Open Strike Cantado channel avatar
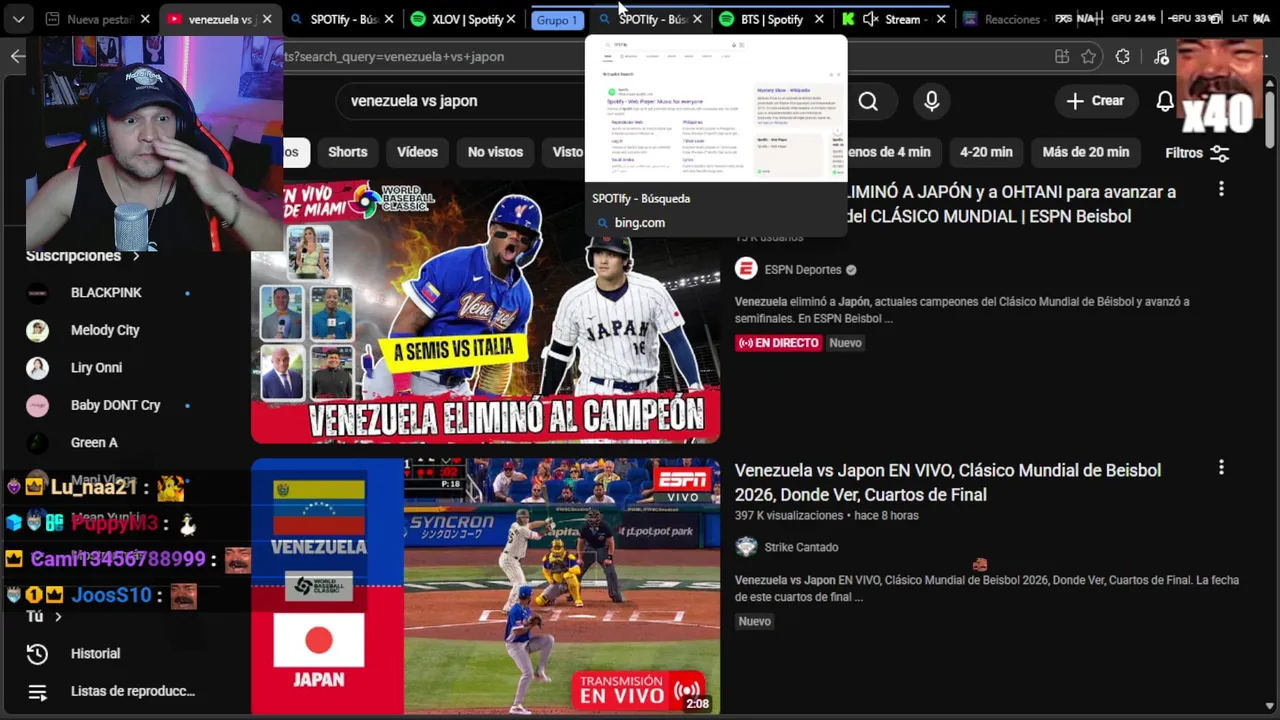Image resolution: width=1280 pixels, height=720 pixels. (746, 547)
